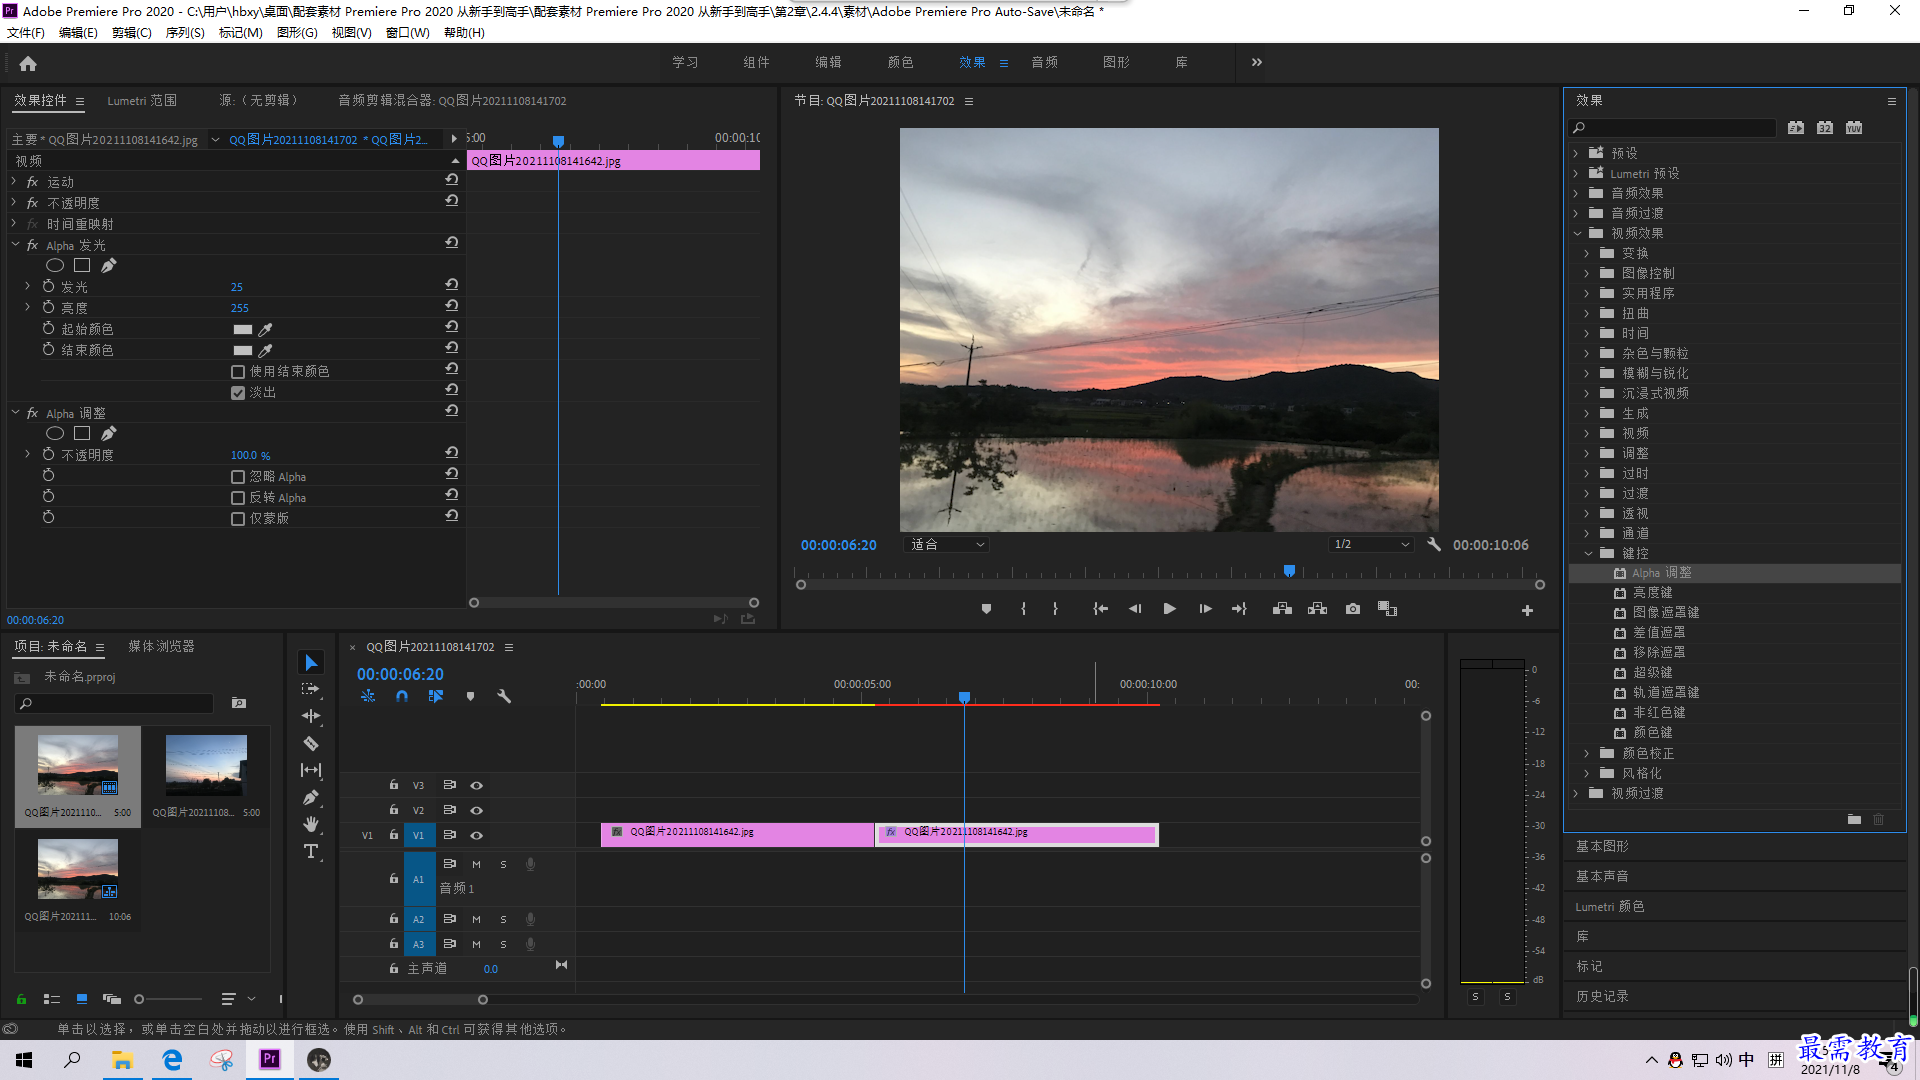Expand the 运动 effect properties
This screenshot has width=1920, height=1080.
pos(14,182)
